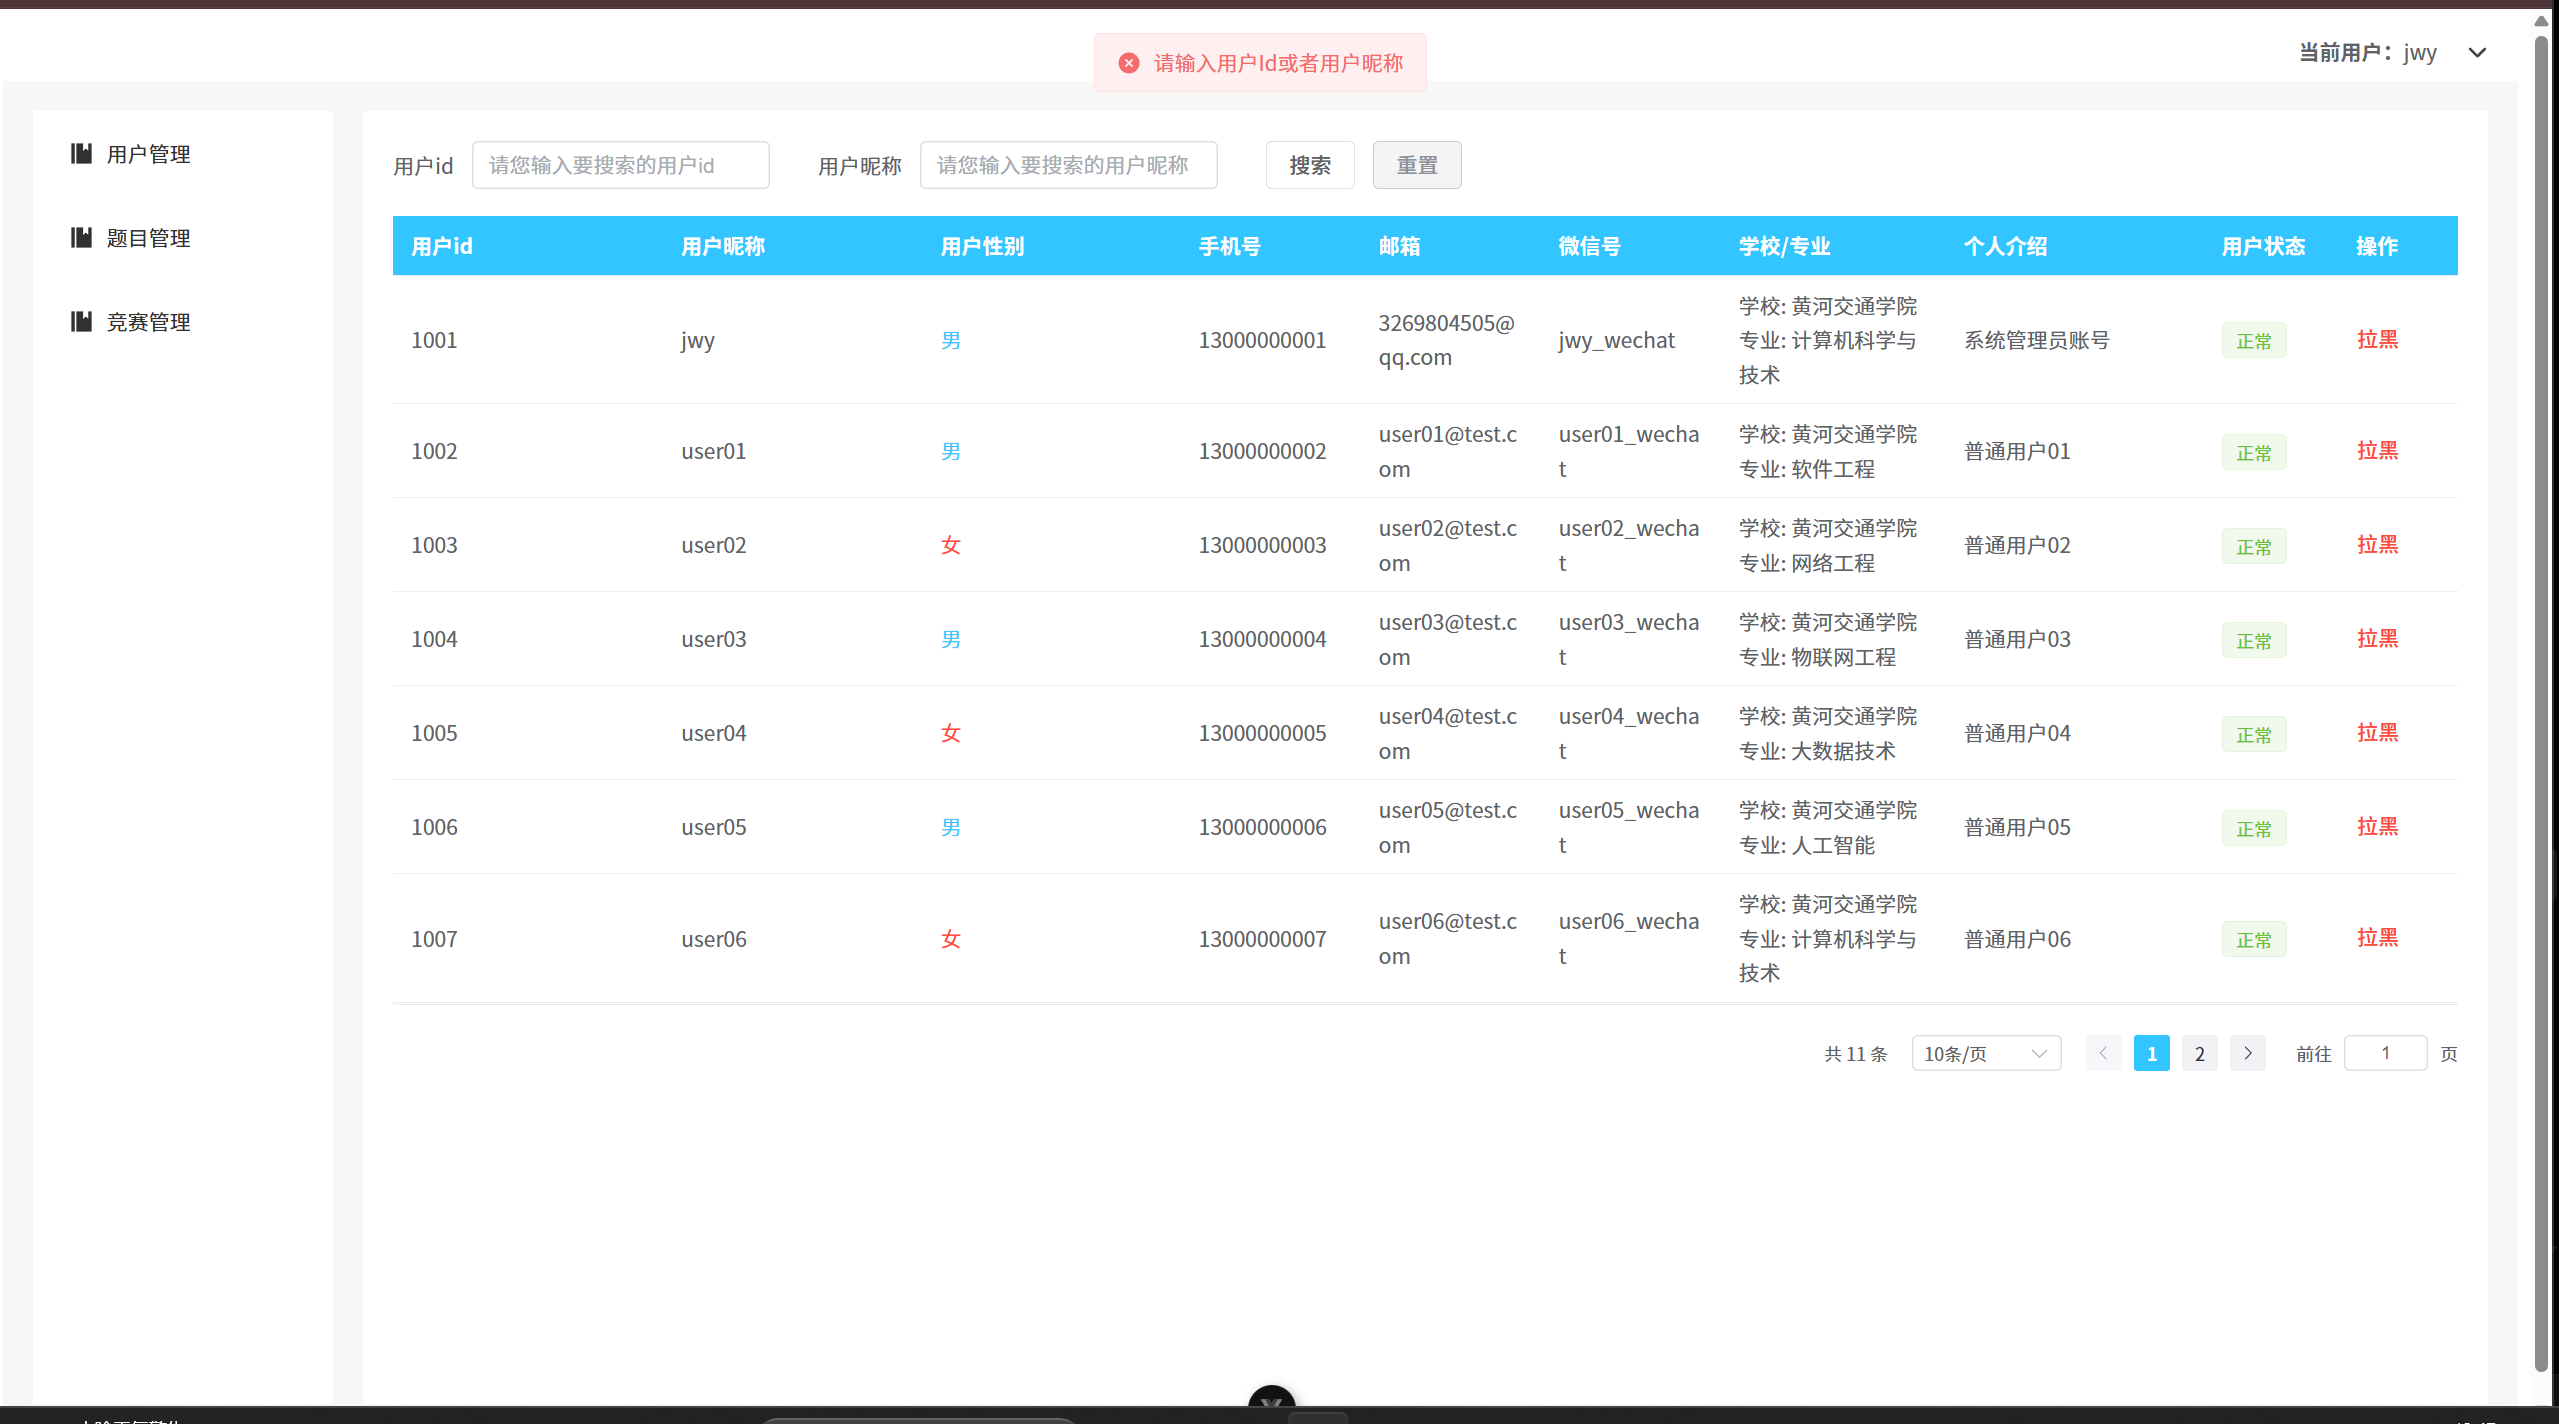Expand current user jwy dropdown chevron
This screenshot has width=2559, height=1424.
[2476, 53]
